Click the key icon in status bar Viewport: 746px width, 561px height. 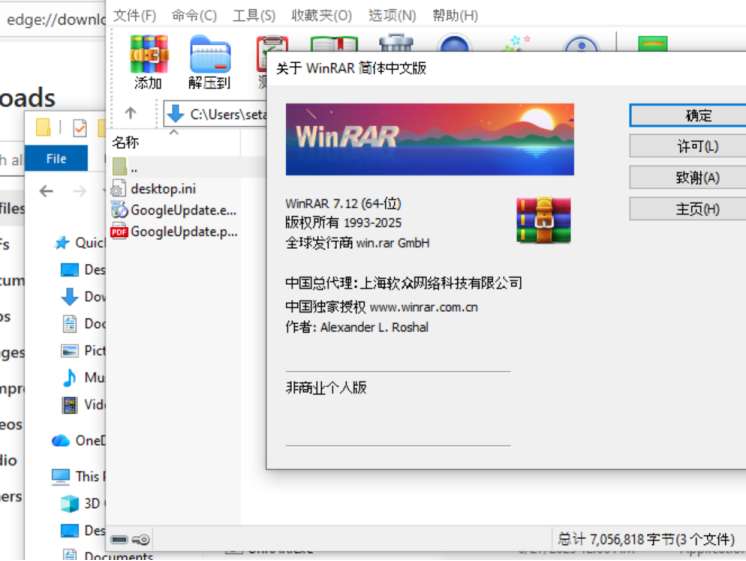[142, 539]
